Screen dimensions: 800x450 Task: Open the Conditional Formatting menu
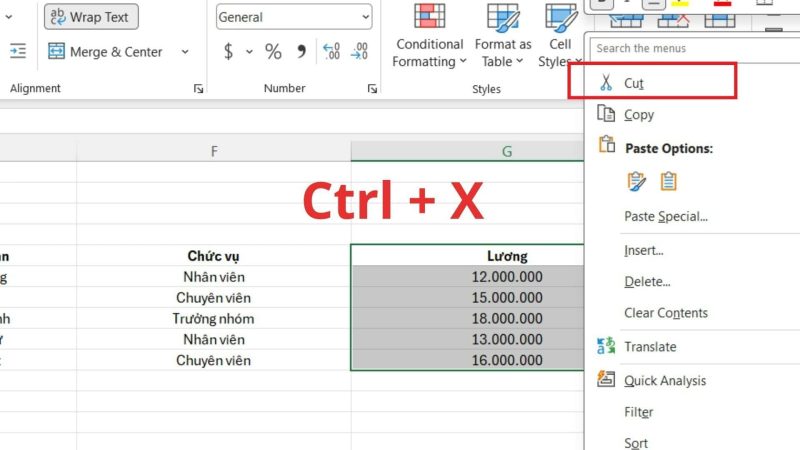[x=430, y=36]
